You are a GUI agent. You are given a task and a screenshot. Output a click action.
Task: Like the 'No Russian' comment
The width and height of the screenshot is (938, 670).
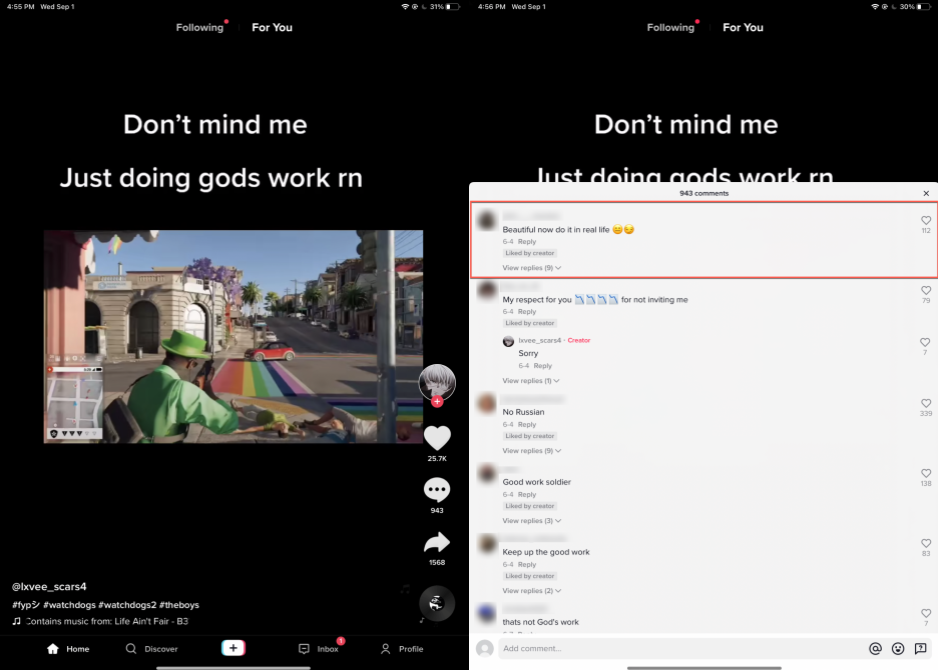pos(925,404)
